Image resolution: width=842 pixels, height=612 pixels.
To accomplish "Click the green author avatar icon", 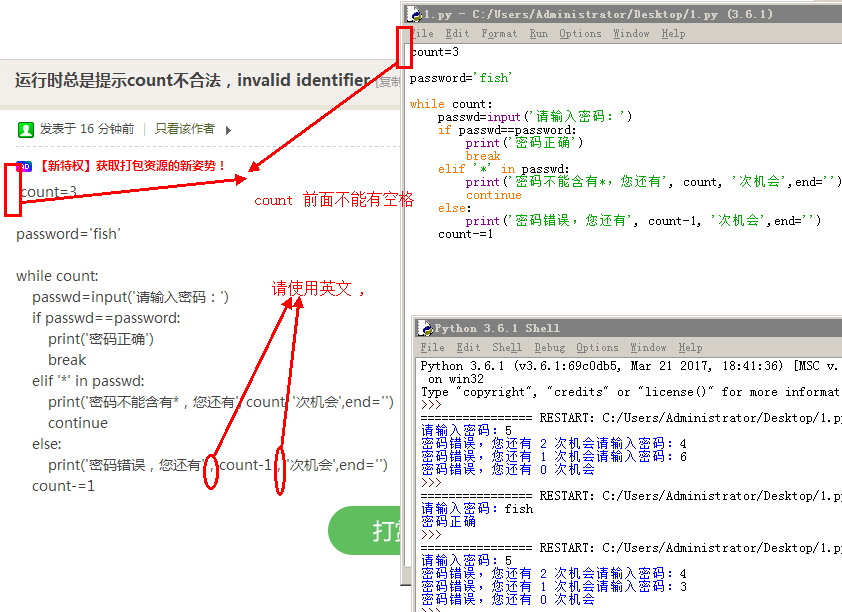I will 26,129.
